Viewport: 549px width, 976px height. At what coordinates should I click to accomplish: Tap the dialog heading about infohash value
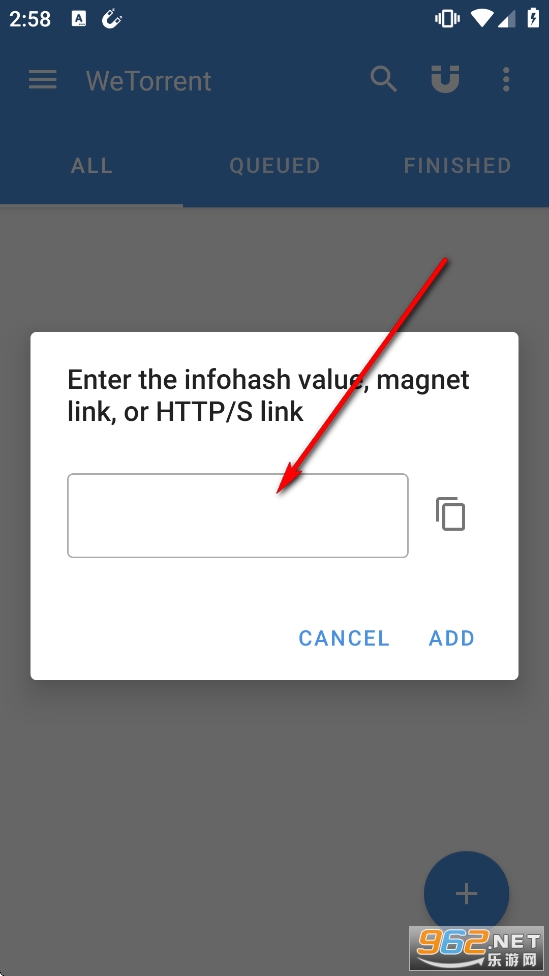click(268, 395)
